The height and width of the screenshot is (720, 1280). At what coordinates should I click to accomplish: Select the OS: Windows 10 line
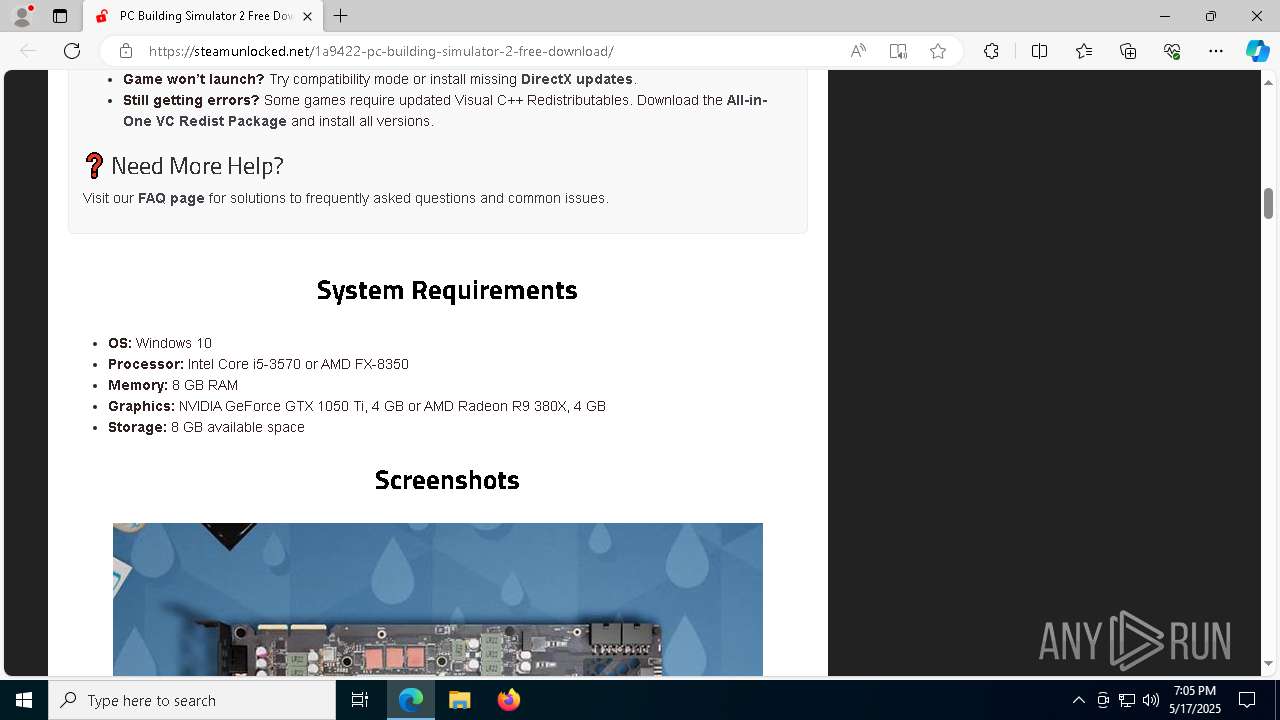tap(160, 343)
